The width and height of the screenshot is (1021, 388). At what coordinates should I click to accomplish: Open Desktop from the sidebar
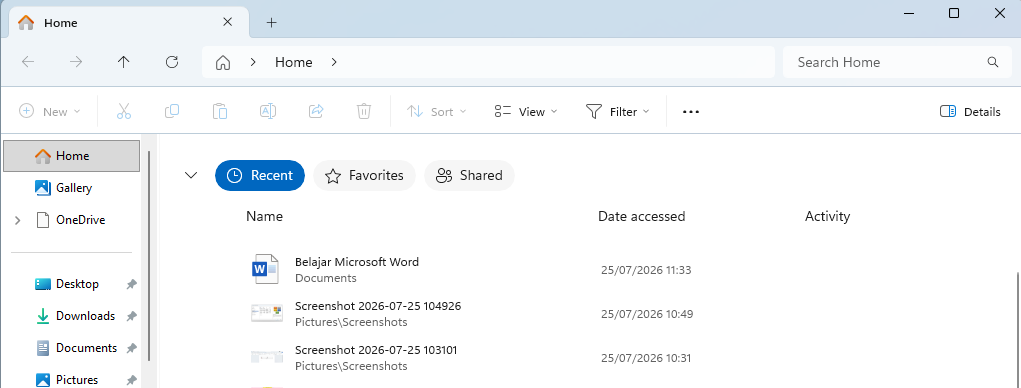(x=77, y=284)
